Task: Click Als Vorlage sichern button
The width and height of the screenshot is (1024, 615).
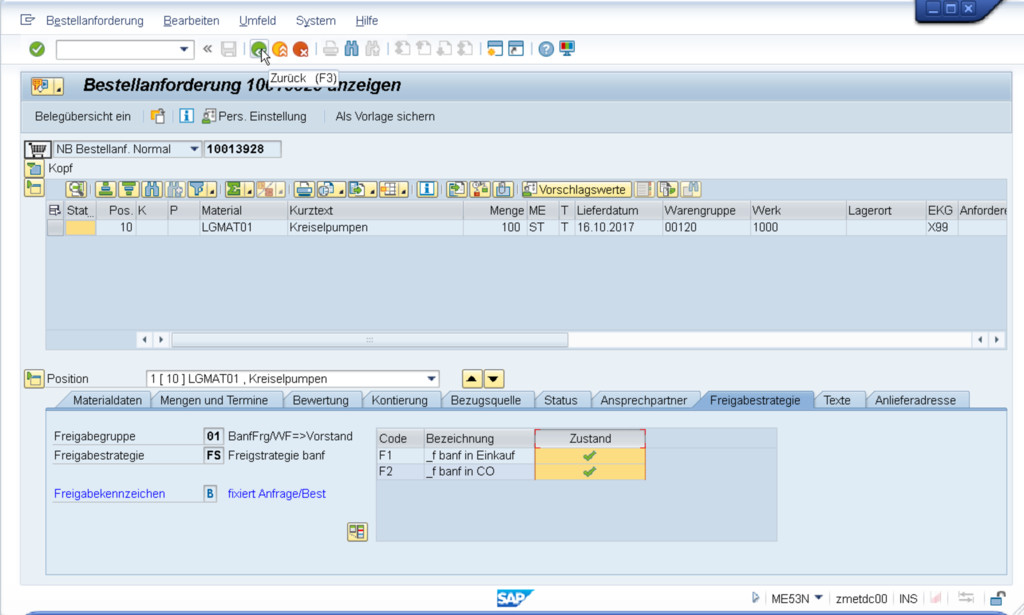Action: [x=385, y=117]
